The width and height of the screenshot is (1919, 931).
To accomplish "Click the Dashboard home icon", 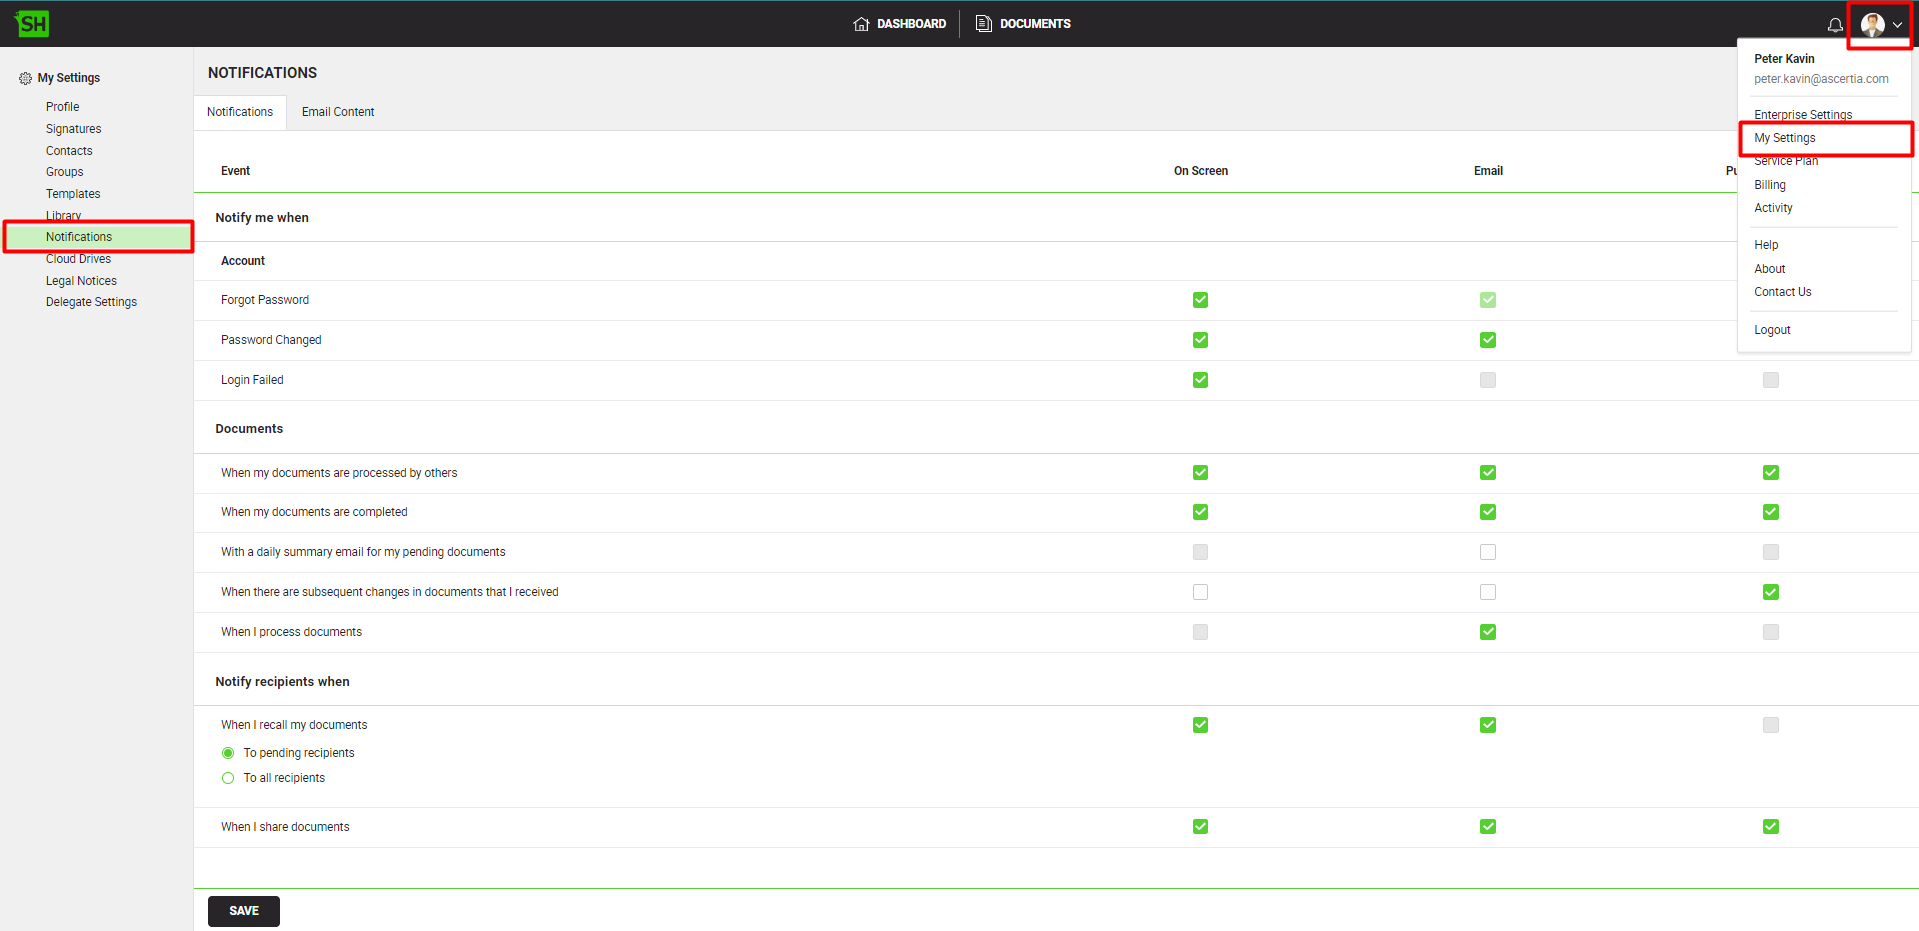I will (x=861, y=24).
